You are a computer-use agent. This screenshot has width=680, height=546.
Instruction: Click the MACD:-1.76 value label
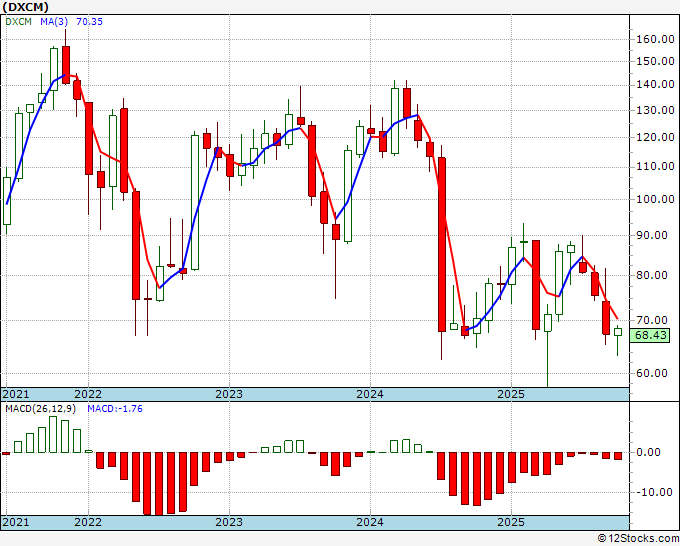[x=115, y=409]
